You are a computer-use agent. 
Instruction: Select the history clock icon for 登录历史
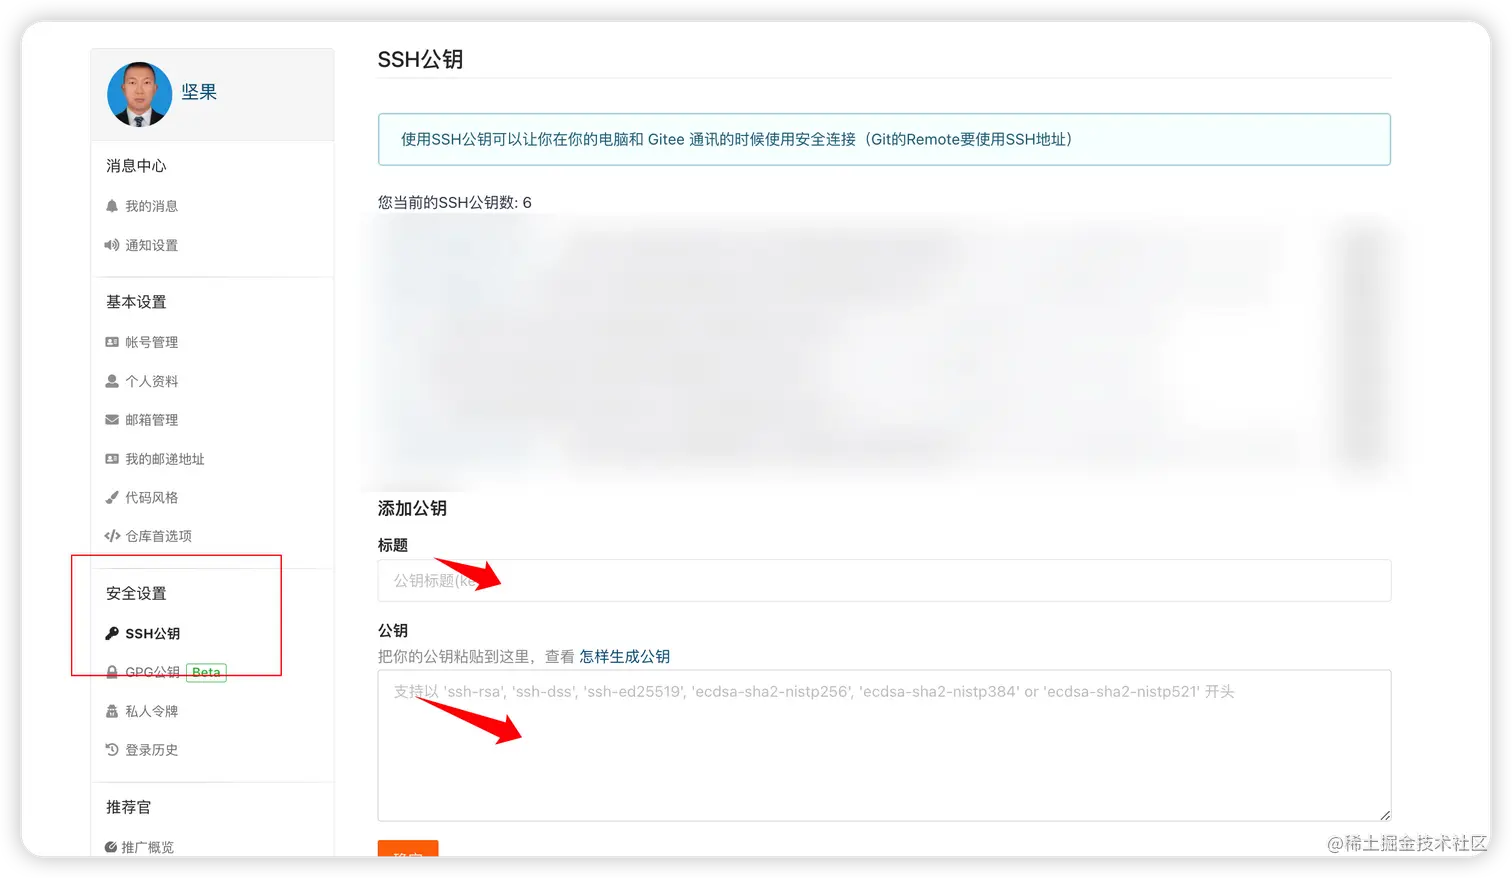point(112,749)
